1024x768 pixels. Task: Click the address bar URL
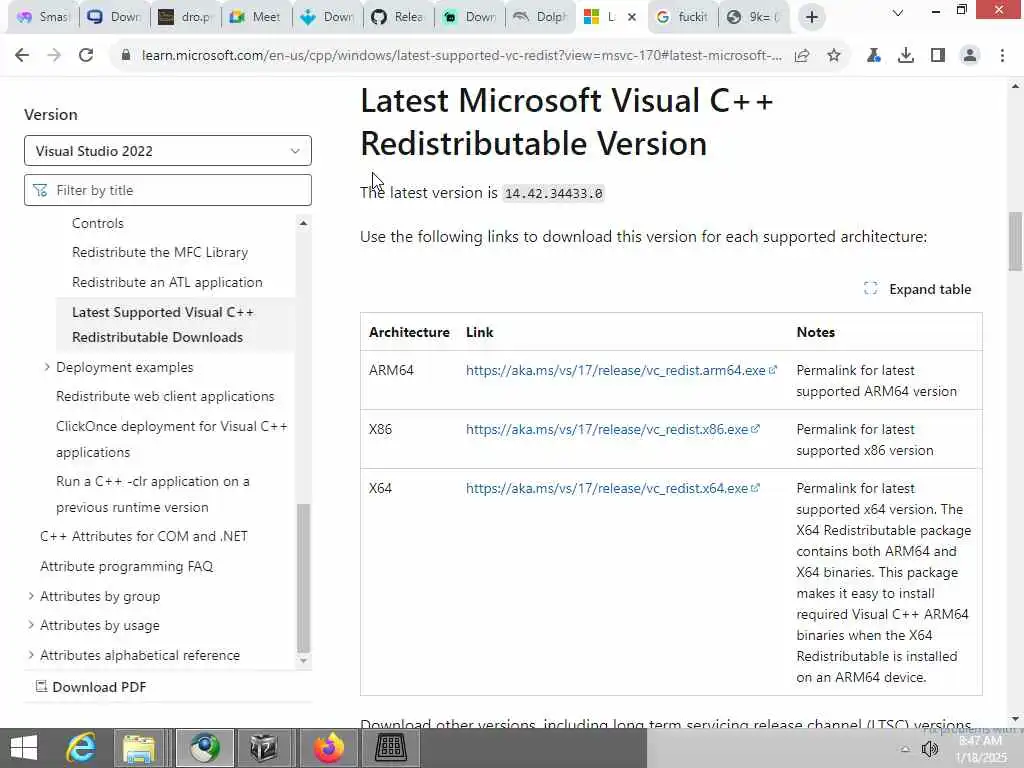coord(461,56)
